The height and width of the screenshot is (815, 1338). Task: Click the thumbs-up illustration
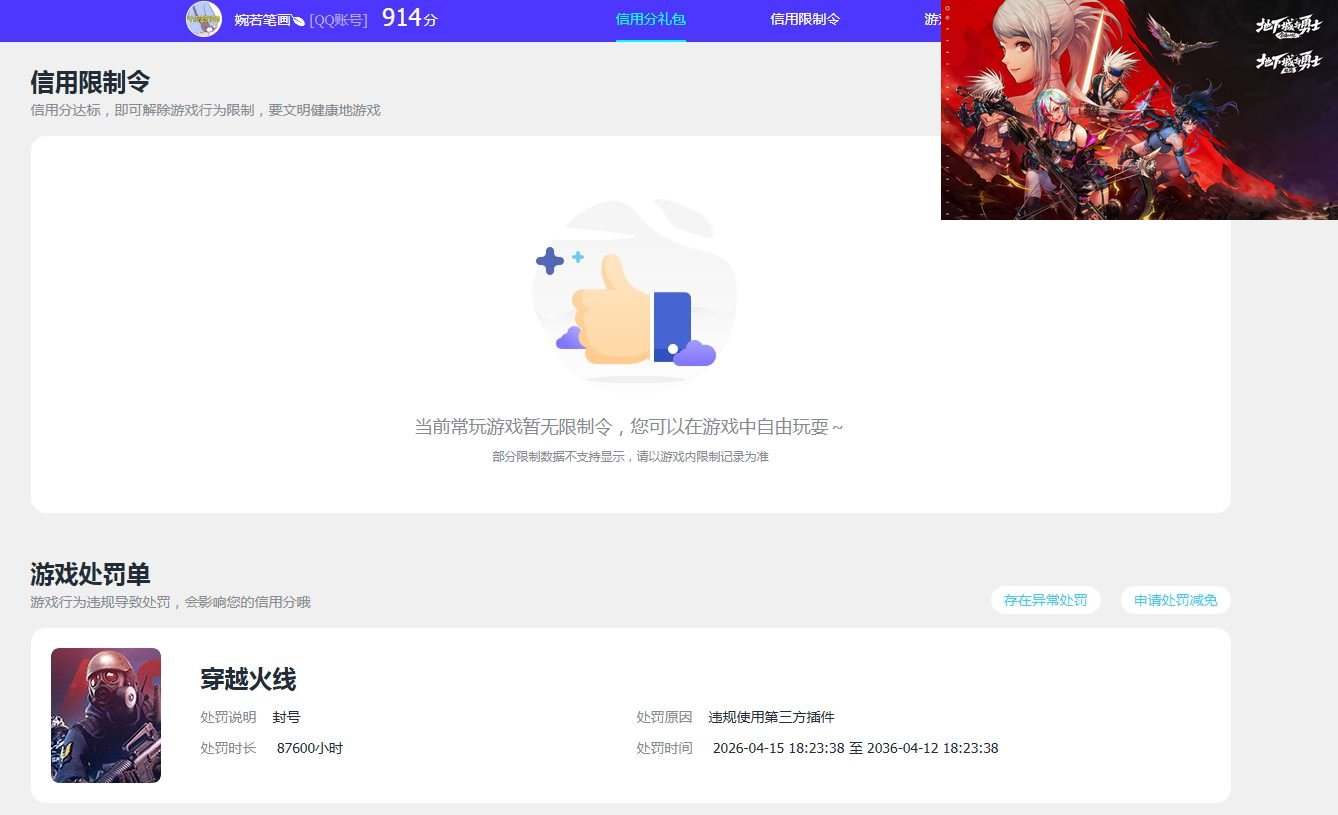click(633, 291)
